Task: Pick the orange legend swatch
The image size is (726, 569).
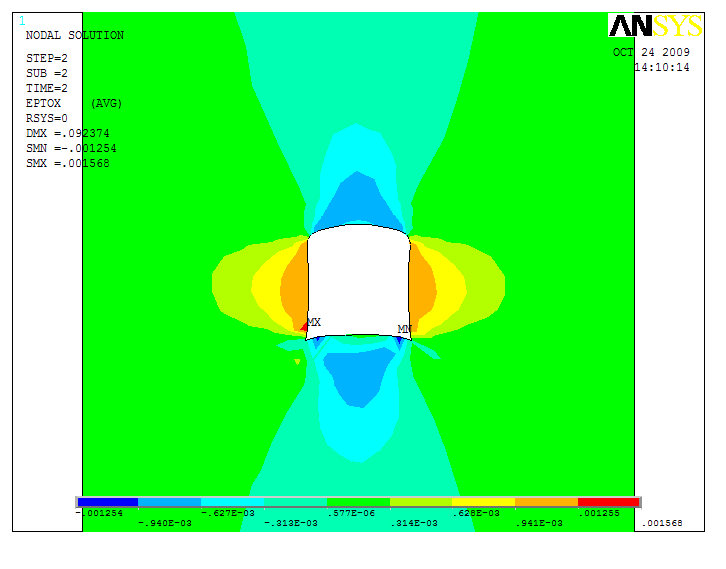Action: tap(546, 502)
